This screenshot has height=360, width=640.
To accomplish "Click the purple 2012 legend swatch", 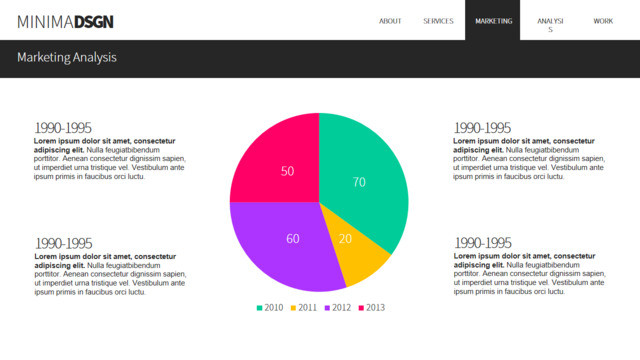I will click(x=327, y=308).
